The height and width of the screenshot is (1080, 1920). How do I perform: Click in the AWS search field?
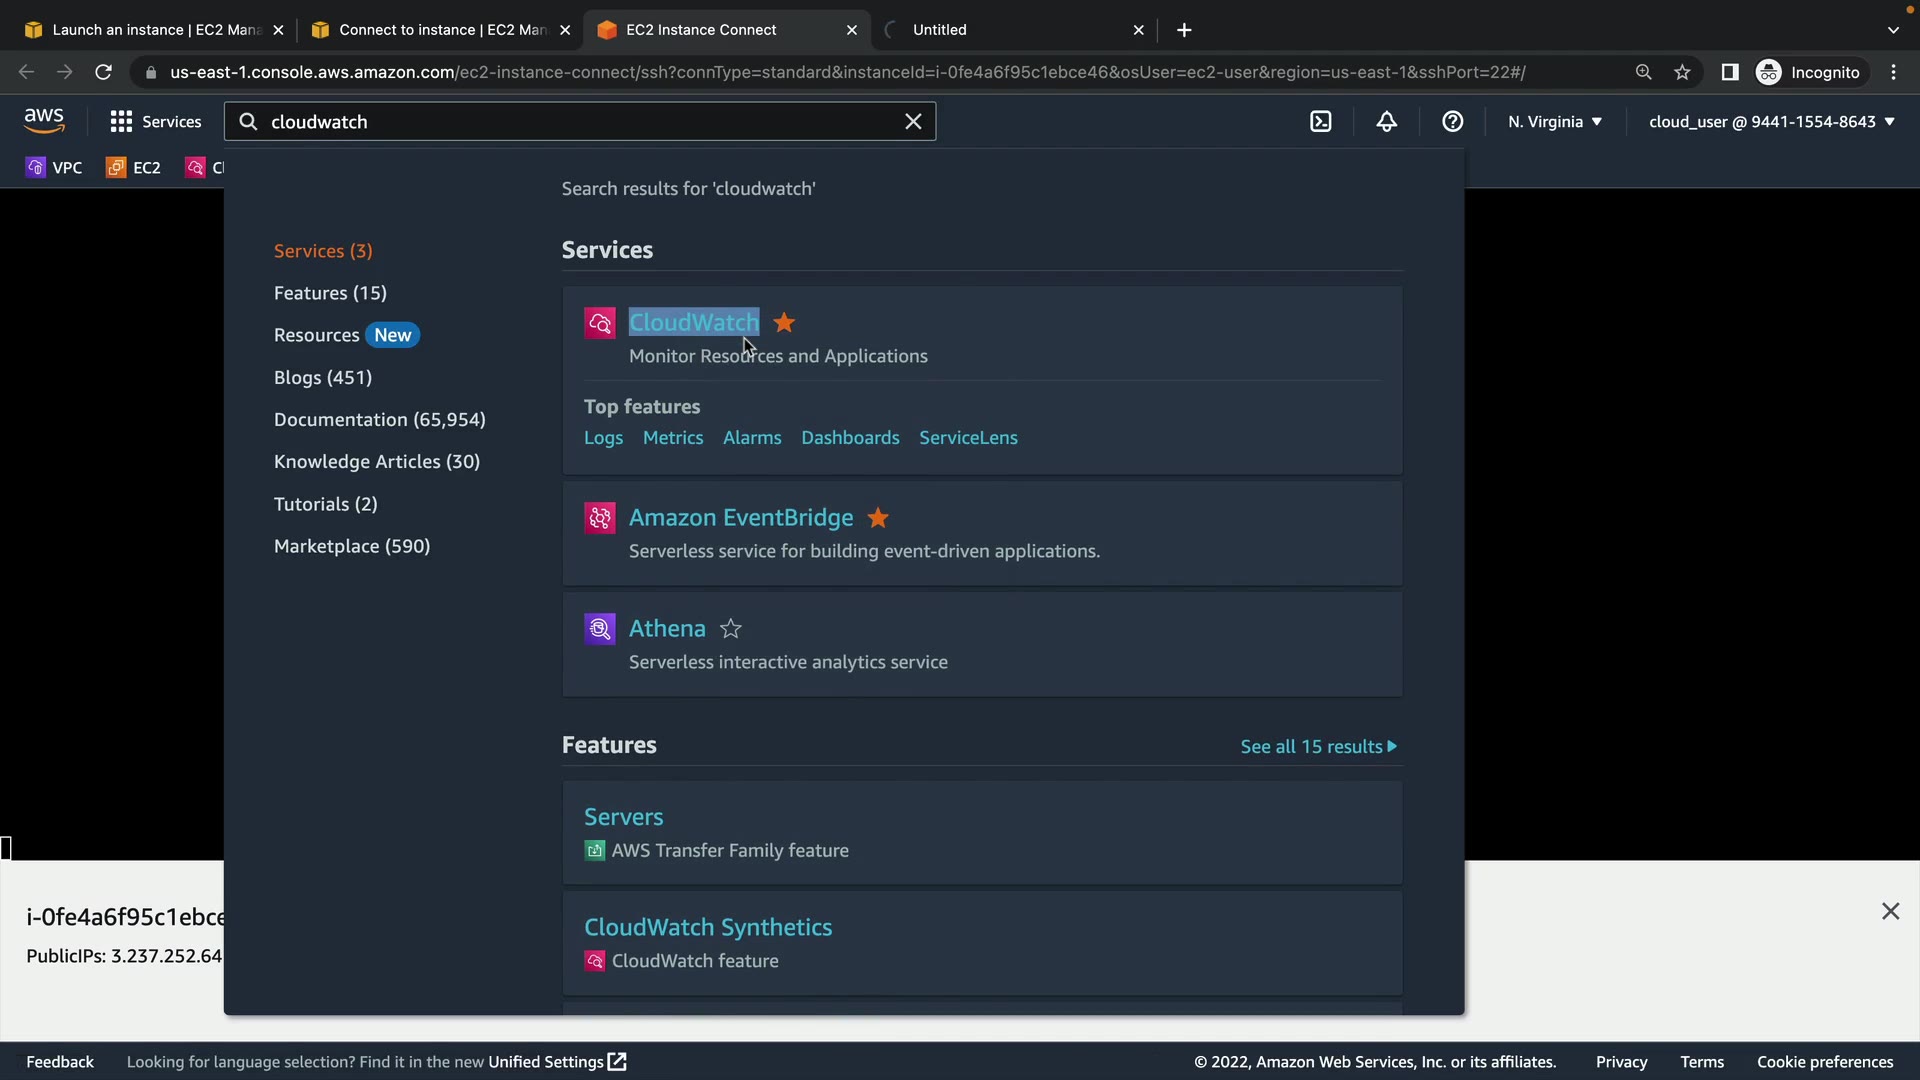click(580, 122)
